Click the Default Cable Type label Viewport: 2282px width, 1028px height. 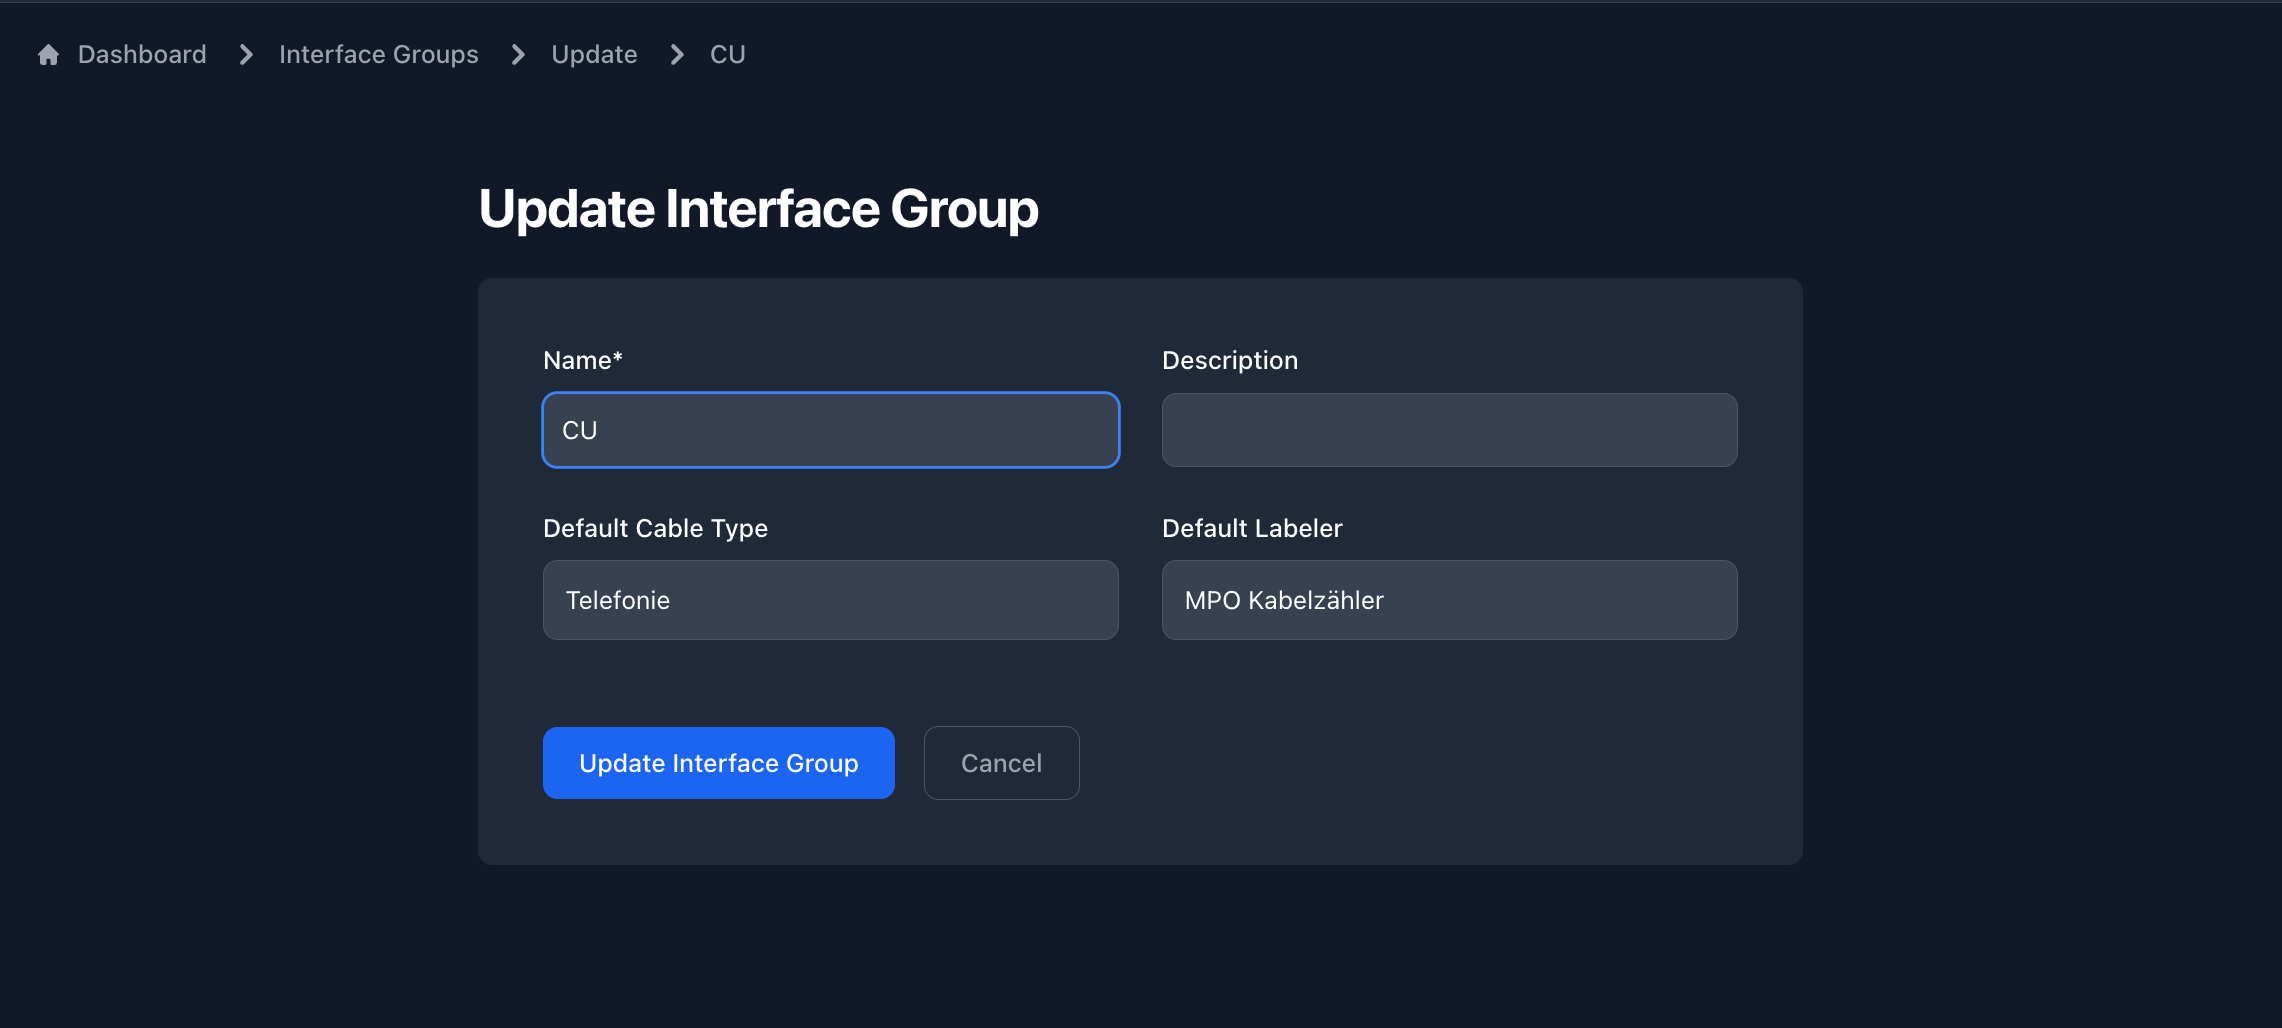point(655,529)
